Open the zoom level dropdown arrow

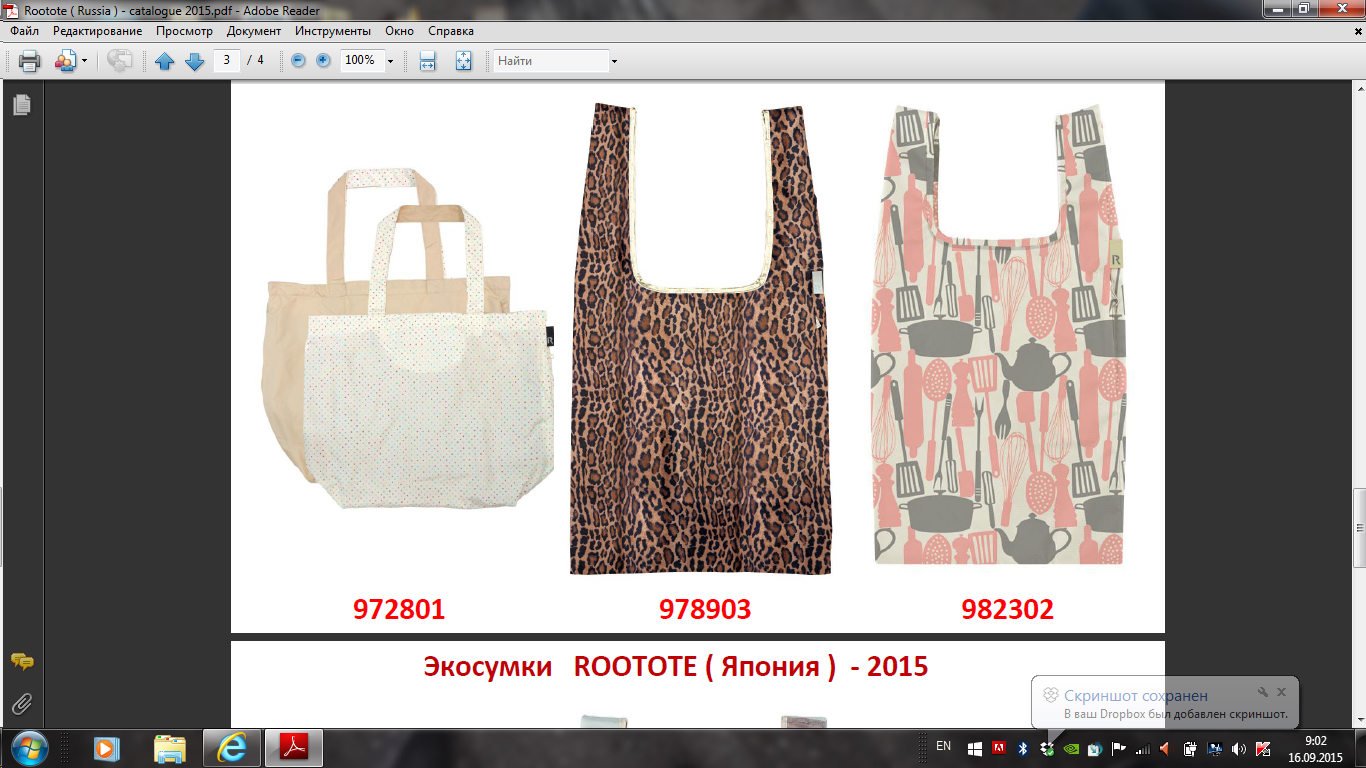click(390, 61)
